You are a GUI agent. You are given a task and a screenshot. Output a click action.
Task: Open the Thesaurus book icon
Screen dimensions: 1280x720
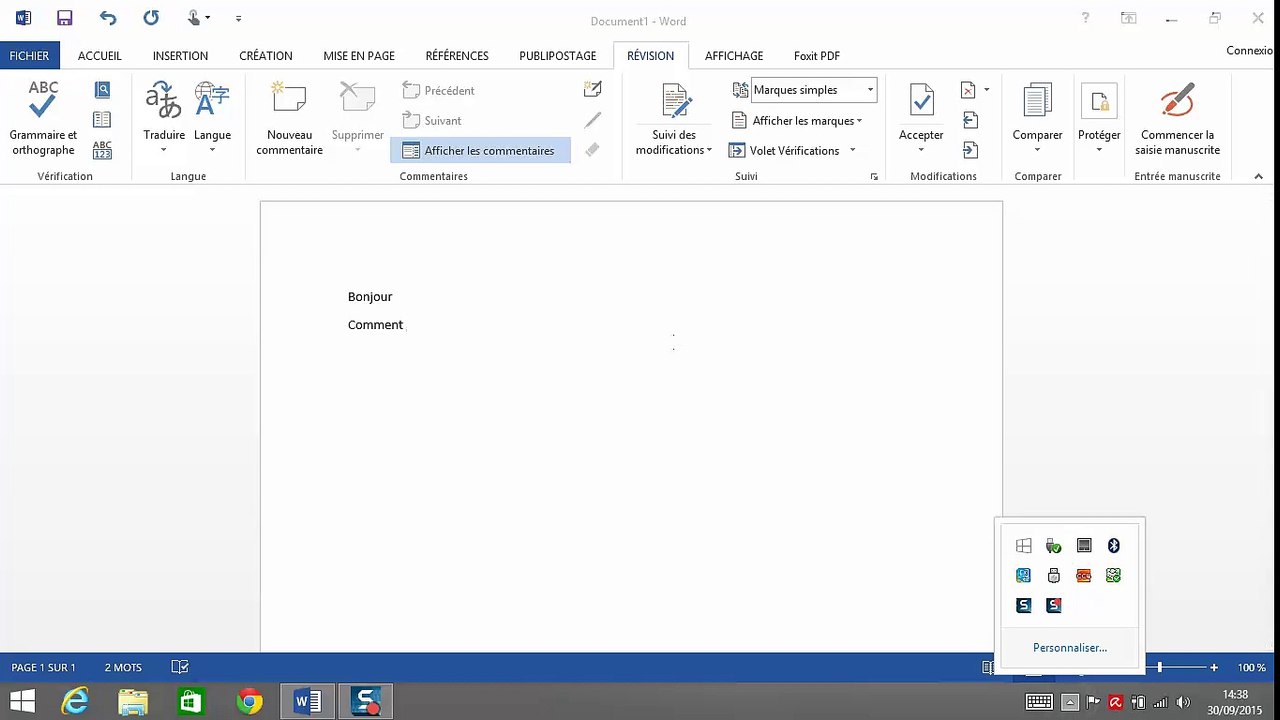click(102, 120)
